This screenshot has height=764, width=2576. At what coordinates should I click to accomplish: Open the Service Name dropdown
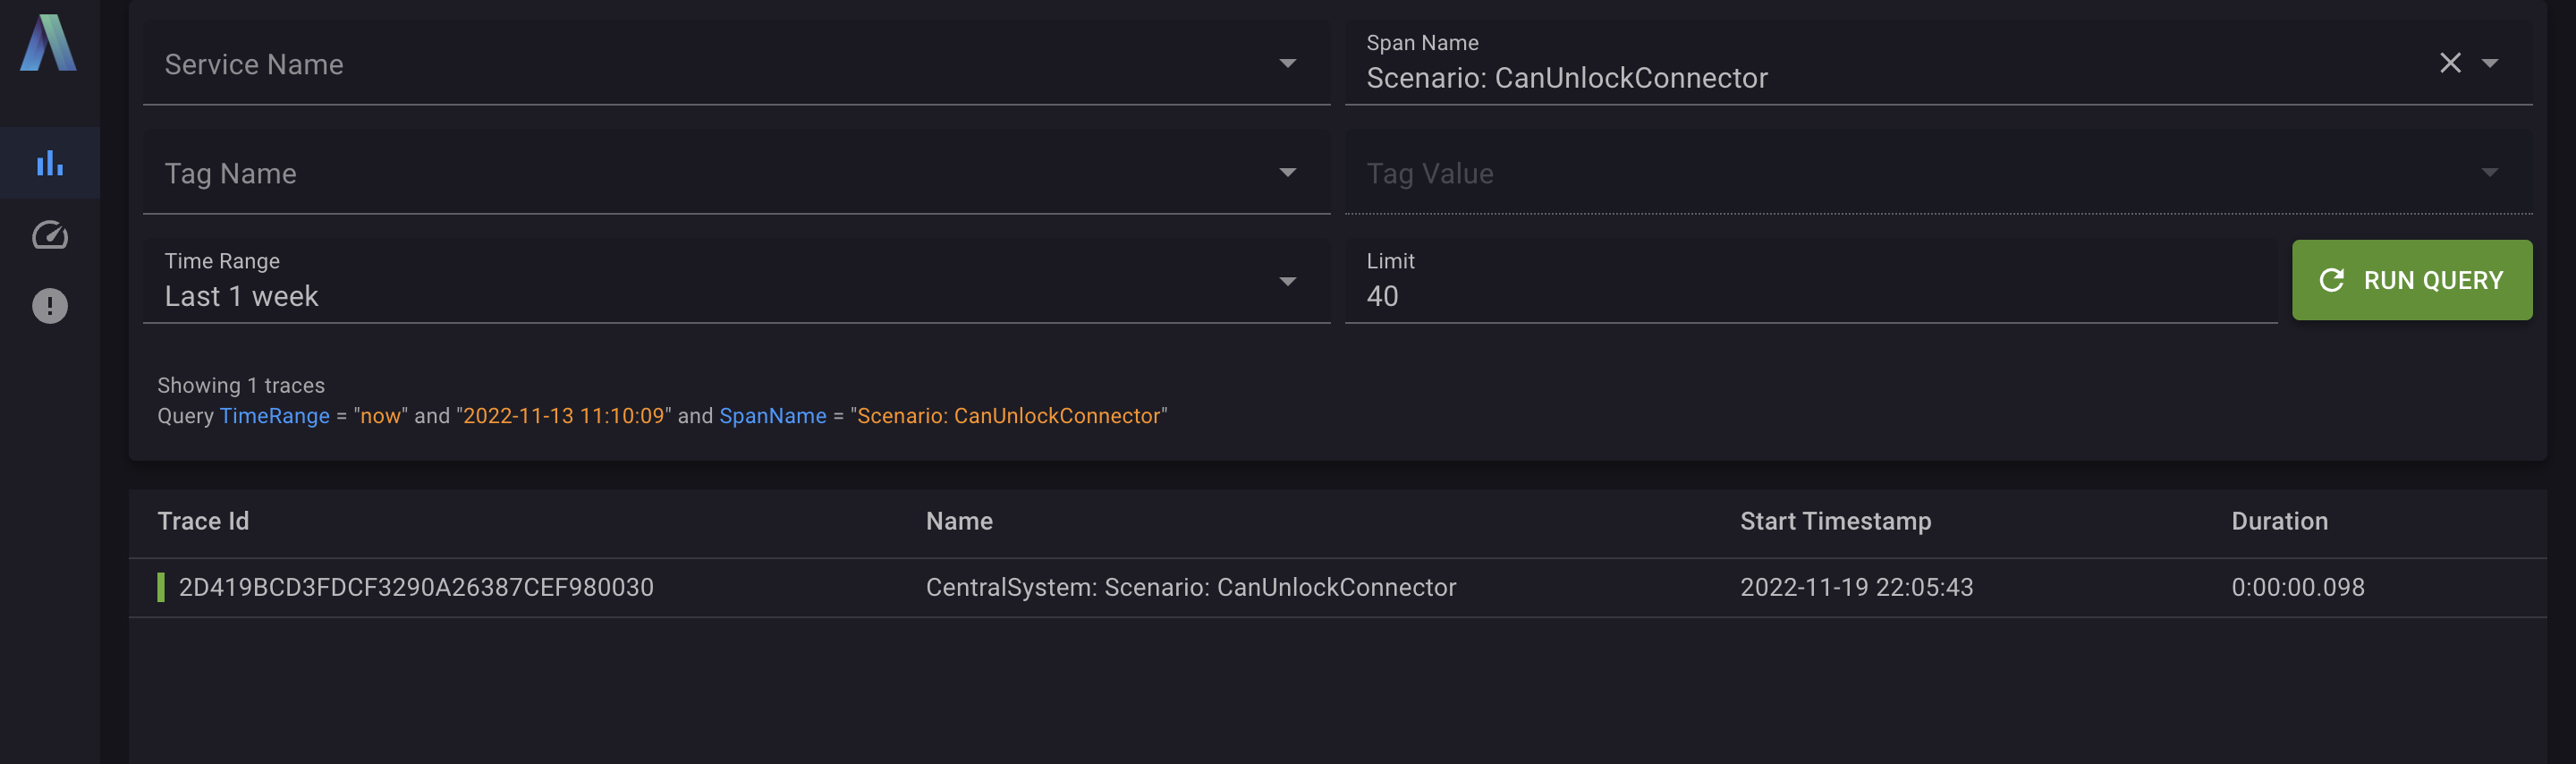pyautogui.click(x=735, y=64)
